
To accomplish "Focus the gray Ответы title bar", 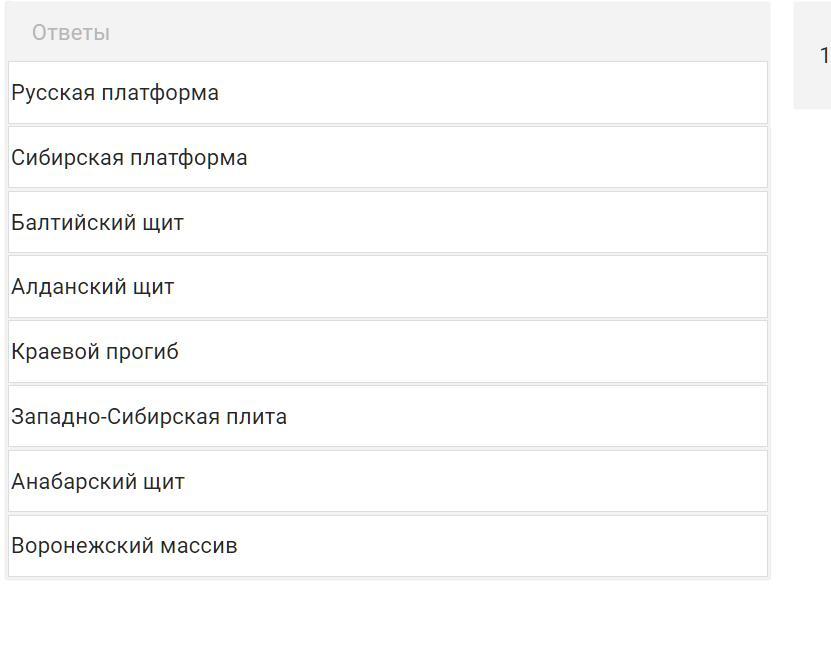I will 388,32.
